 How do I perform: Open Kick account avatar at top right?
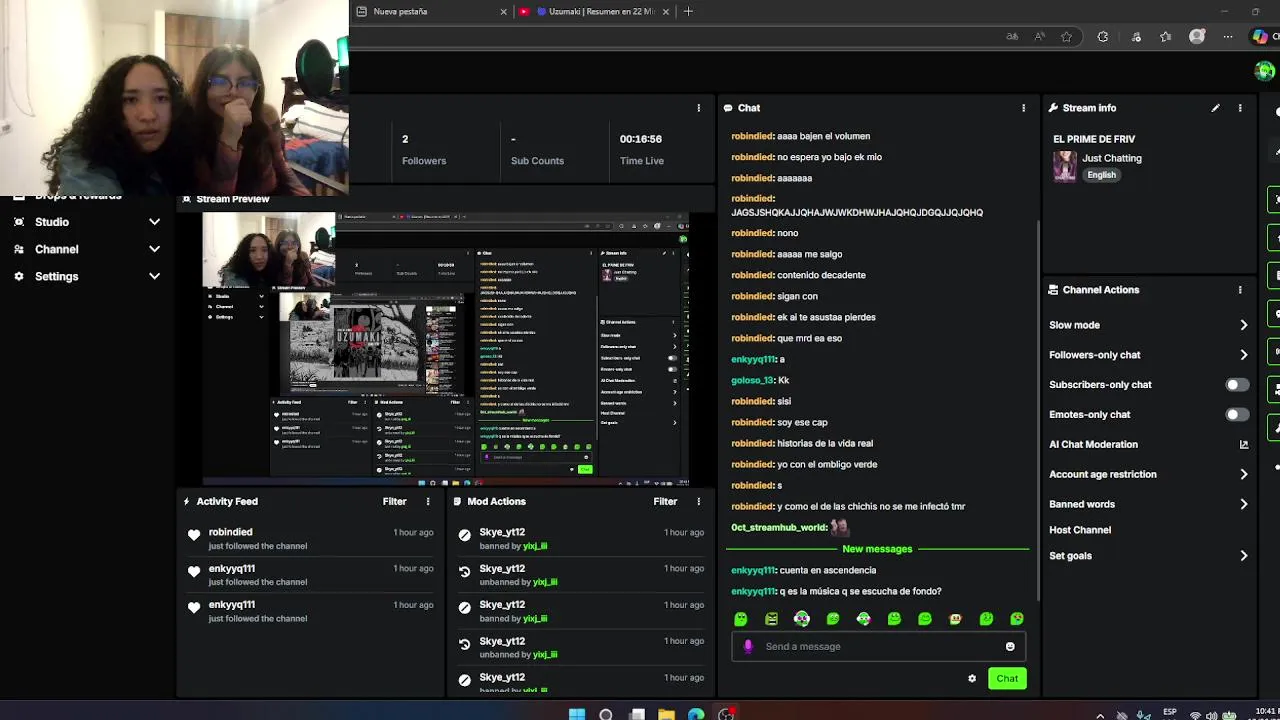(x=1265, y=70)
